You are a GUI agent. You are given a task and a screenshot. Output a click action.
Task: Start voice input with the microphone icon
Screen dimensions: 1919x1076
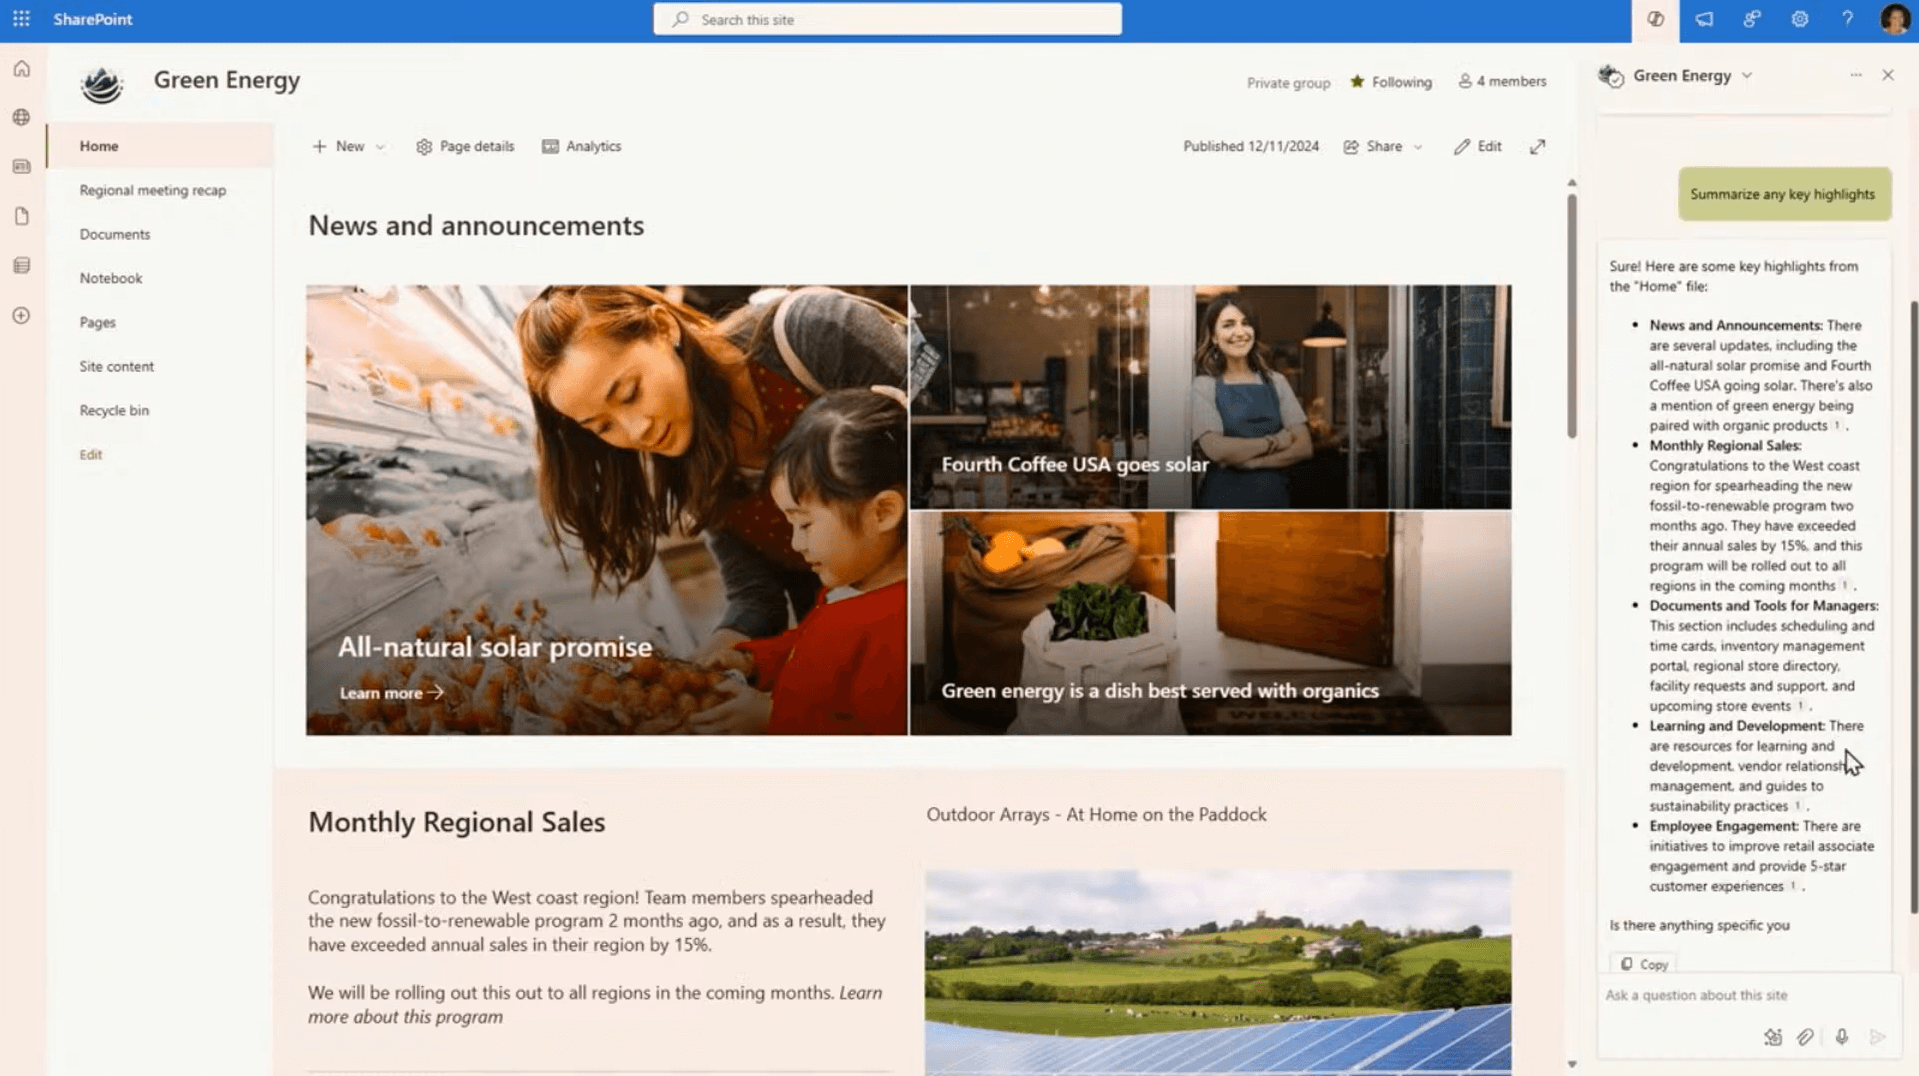point(1841,1037)
